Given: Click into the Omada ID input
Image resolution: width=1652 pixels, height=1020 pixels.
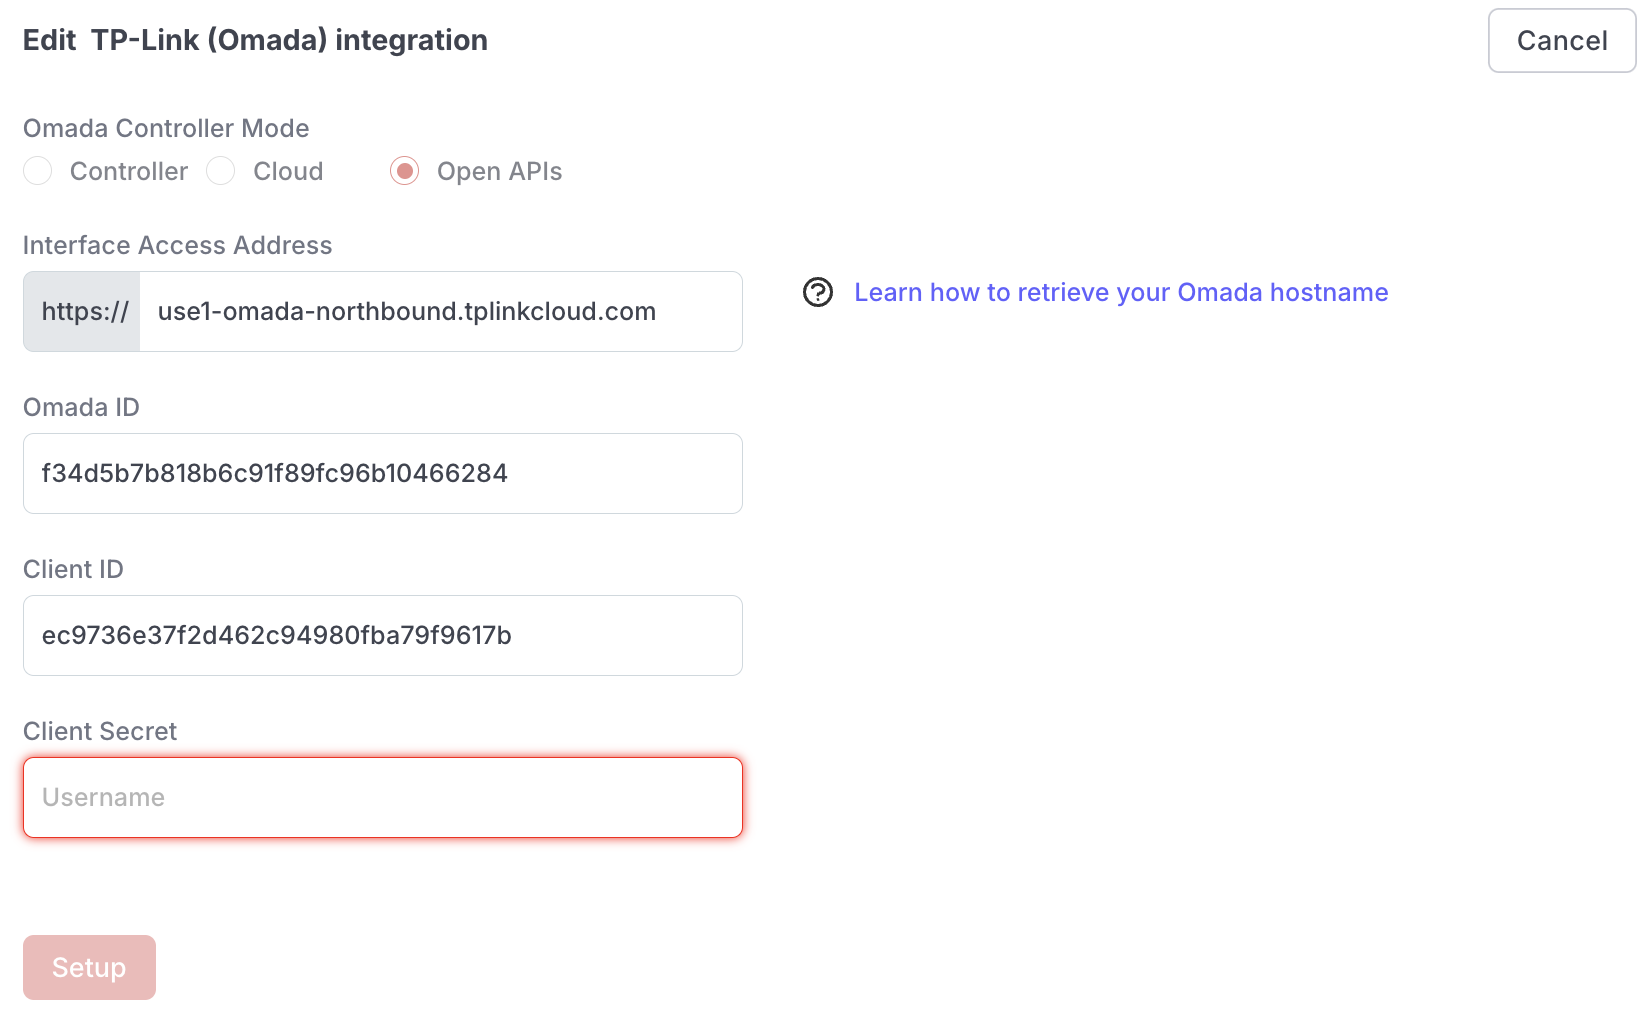Looking at the screenshot, I should [382, 474].
